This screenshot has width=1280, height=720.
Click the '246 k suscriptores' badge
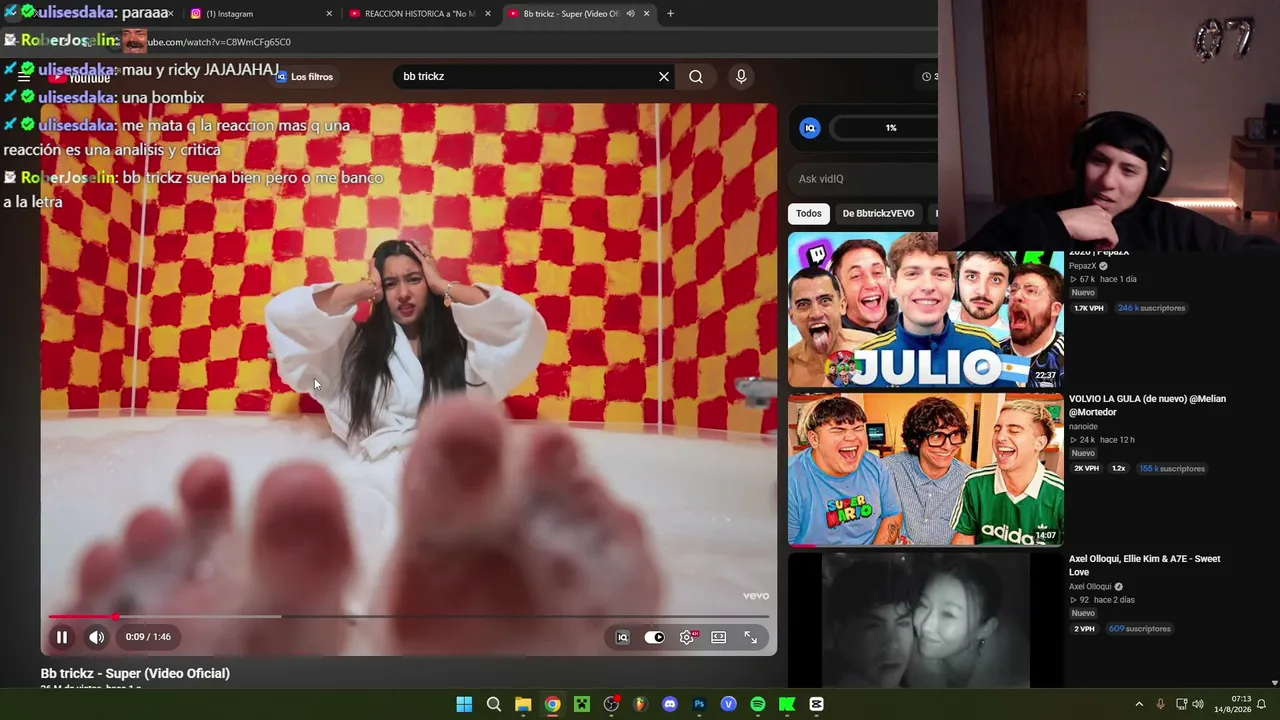[x=1151, y=308]
